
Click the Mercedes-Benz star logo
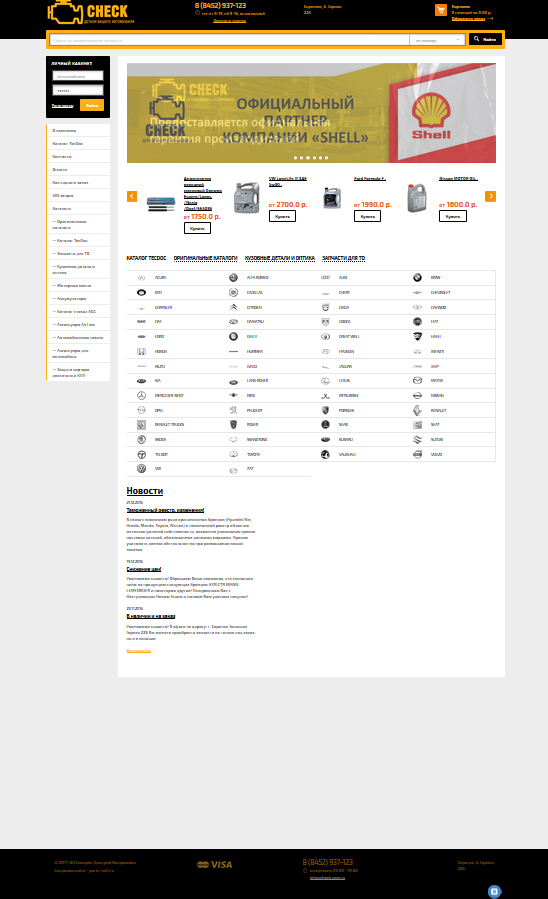[141, 396]
